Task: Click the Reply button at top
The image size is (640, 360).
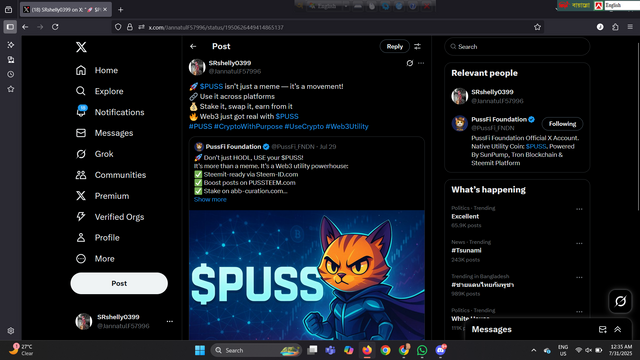Action: tap(394, 47)
